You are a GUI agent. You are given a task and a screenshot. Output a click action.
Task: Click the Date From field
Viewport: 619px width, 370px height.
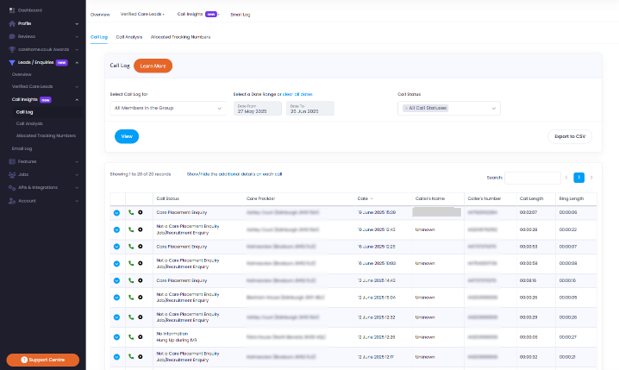257,109
